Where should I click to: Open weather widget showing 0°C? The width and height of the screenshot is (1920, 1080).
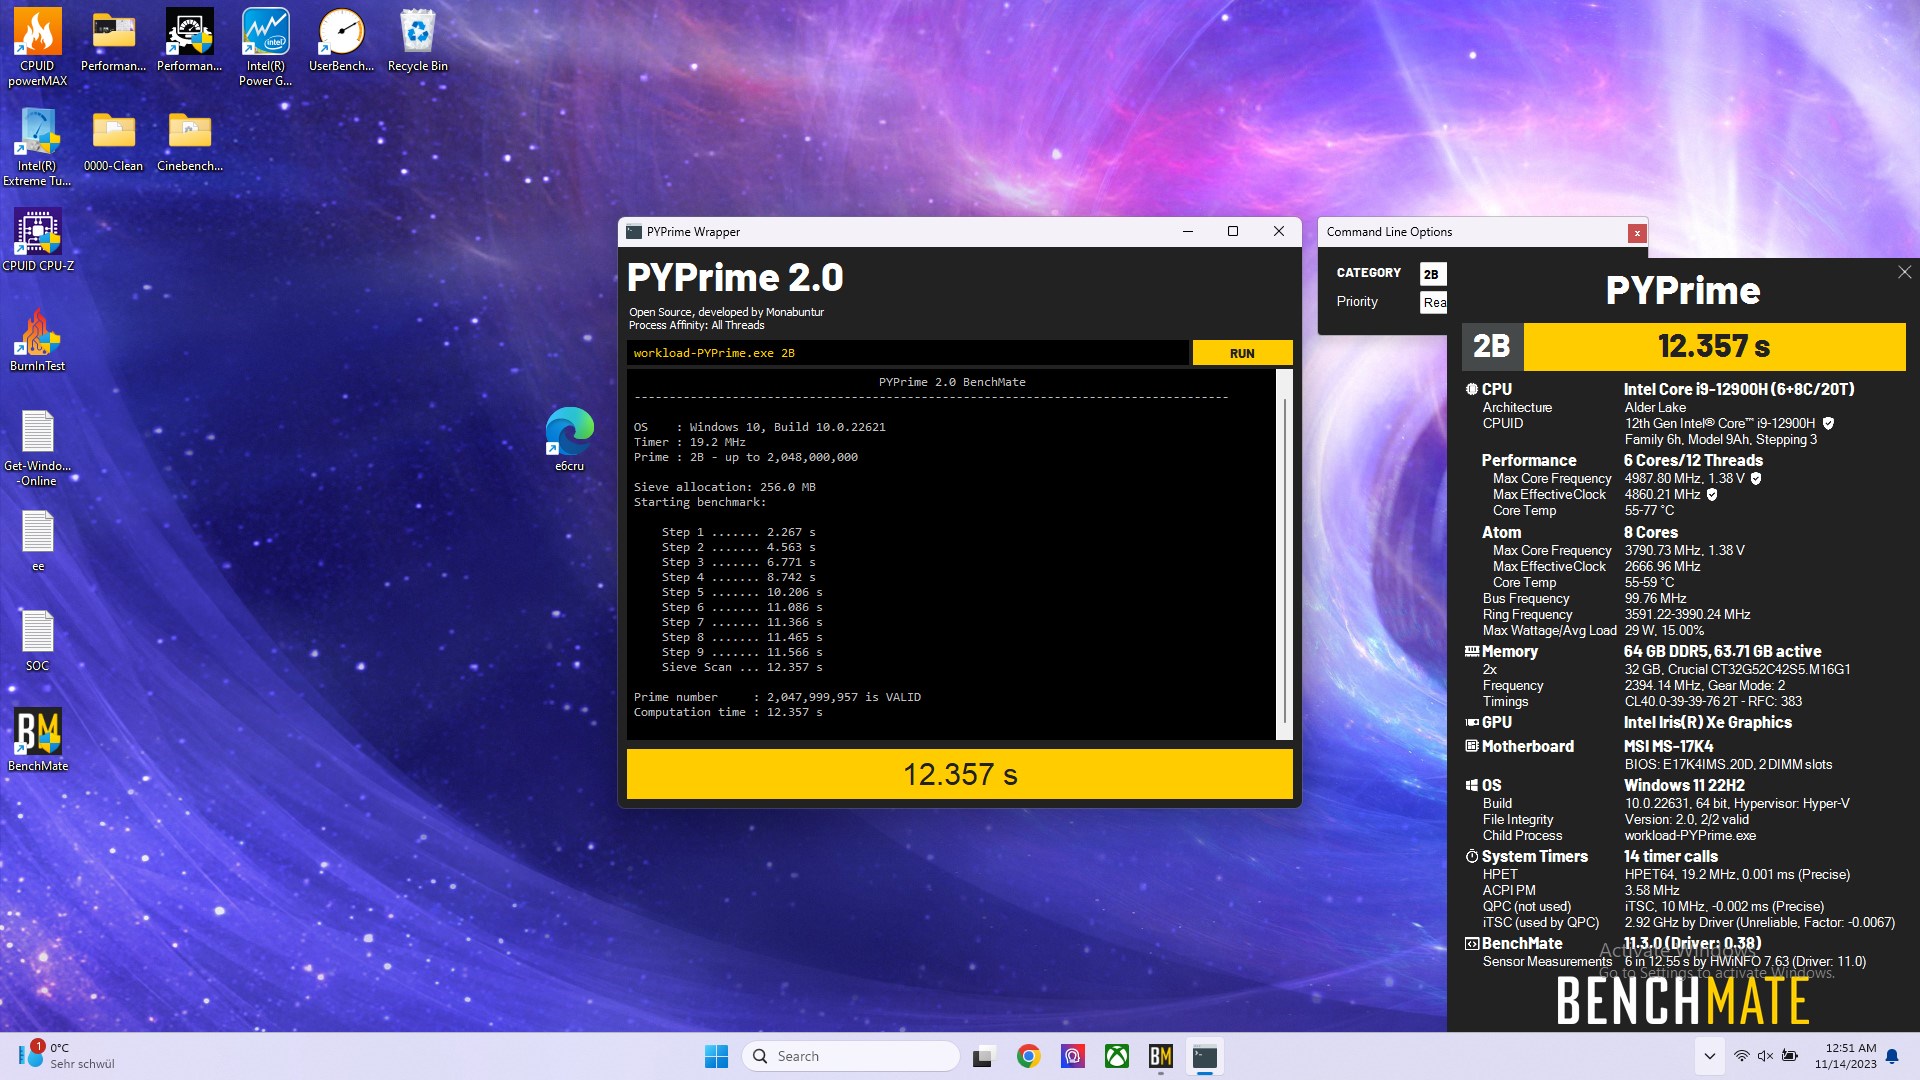tap(66, 1056)
